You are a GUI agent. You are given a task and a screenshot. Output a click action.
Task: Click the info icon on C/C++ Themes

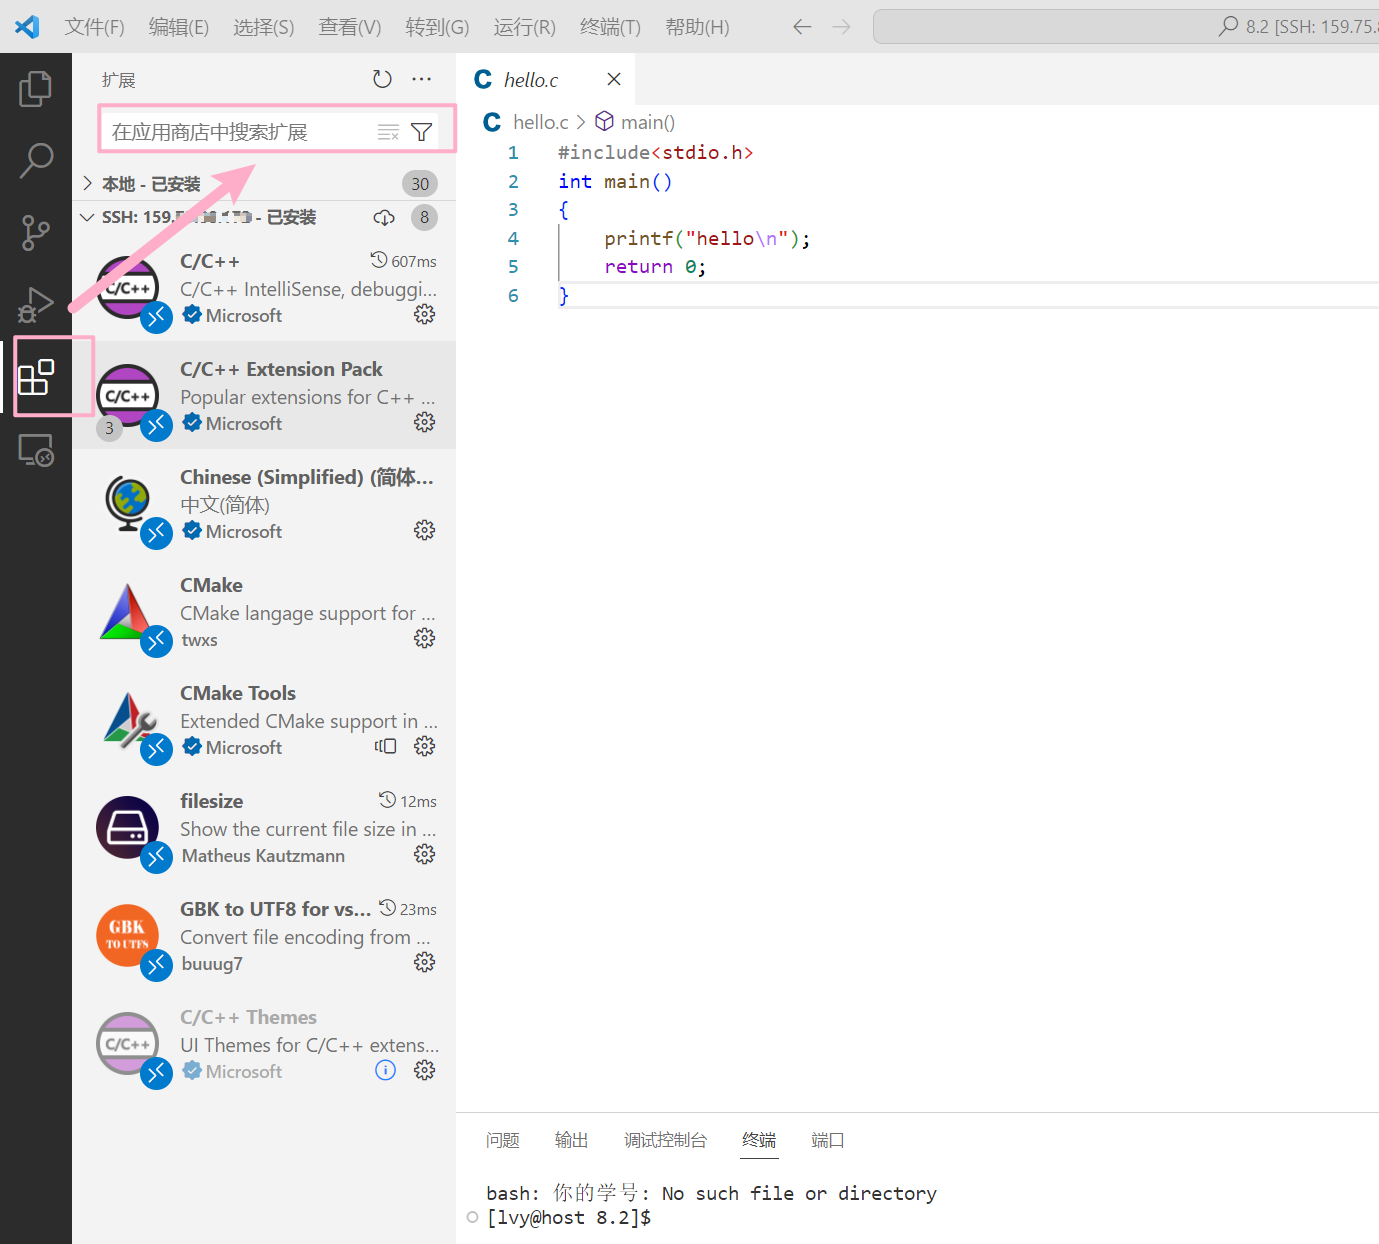[x=385, y=1070]
